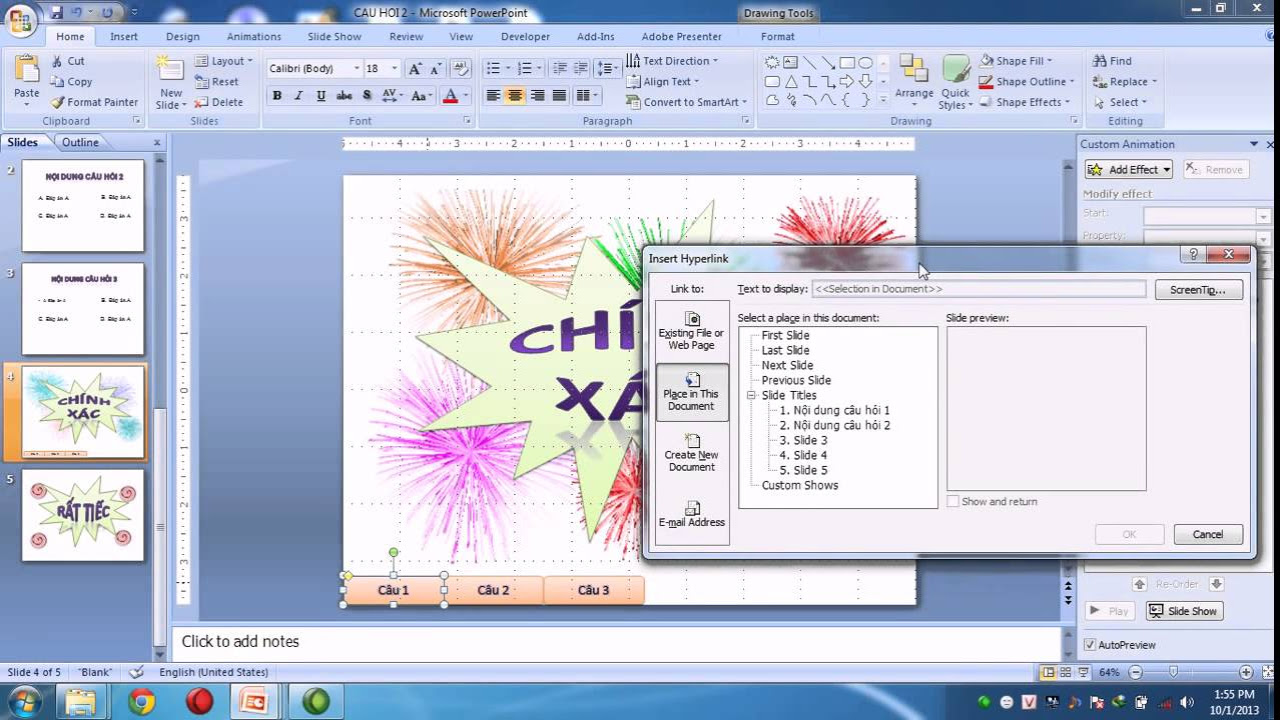Open the Animations ribbon tab
Image resolution: width=1280 pixels, height=720 pixels.
pyautogui.click(x=254, y=36)
